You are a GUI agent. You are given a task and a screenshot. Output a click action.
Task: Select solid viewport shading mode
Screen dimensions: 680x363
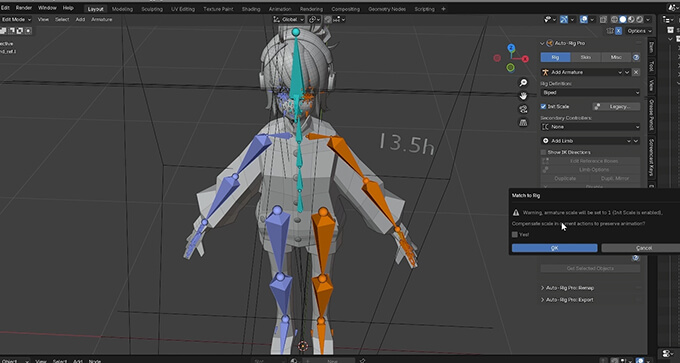pos(622,20)
